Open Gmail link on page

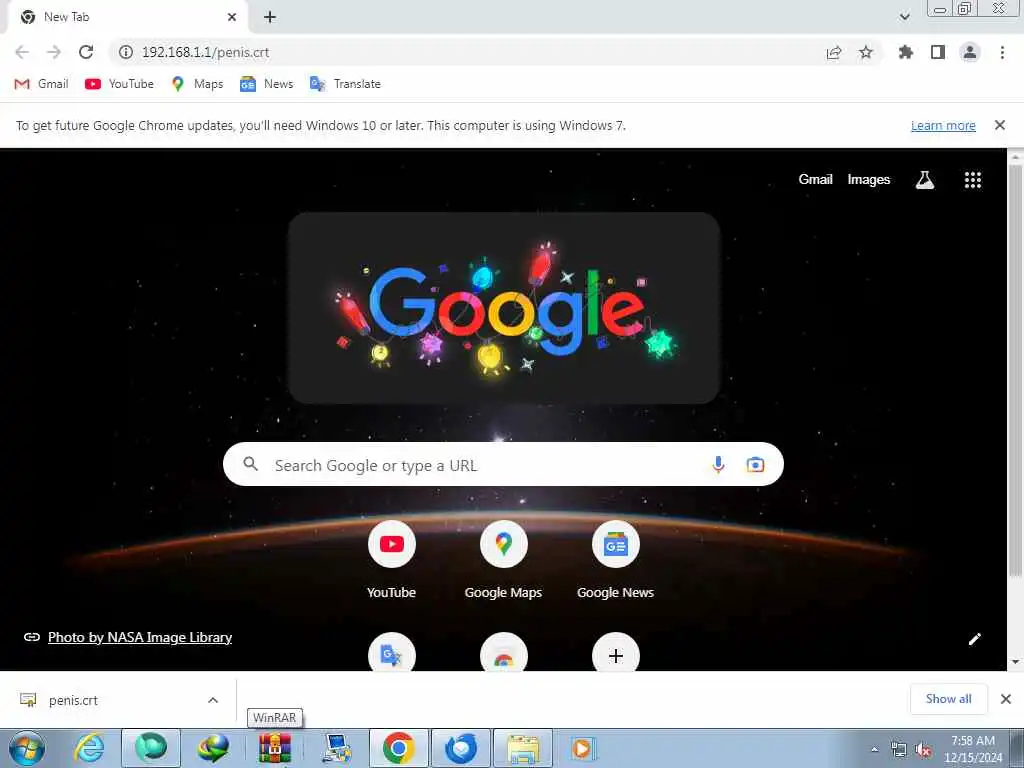point(815,180)
